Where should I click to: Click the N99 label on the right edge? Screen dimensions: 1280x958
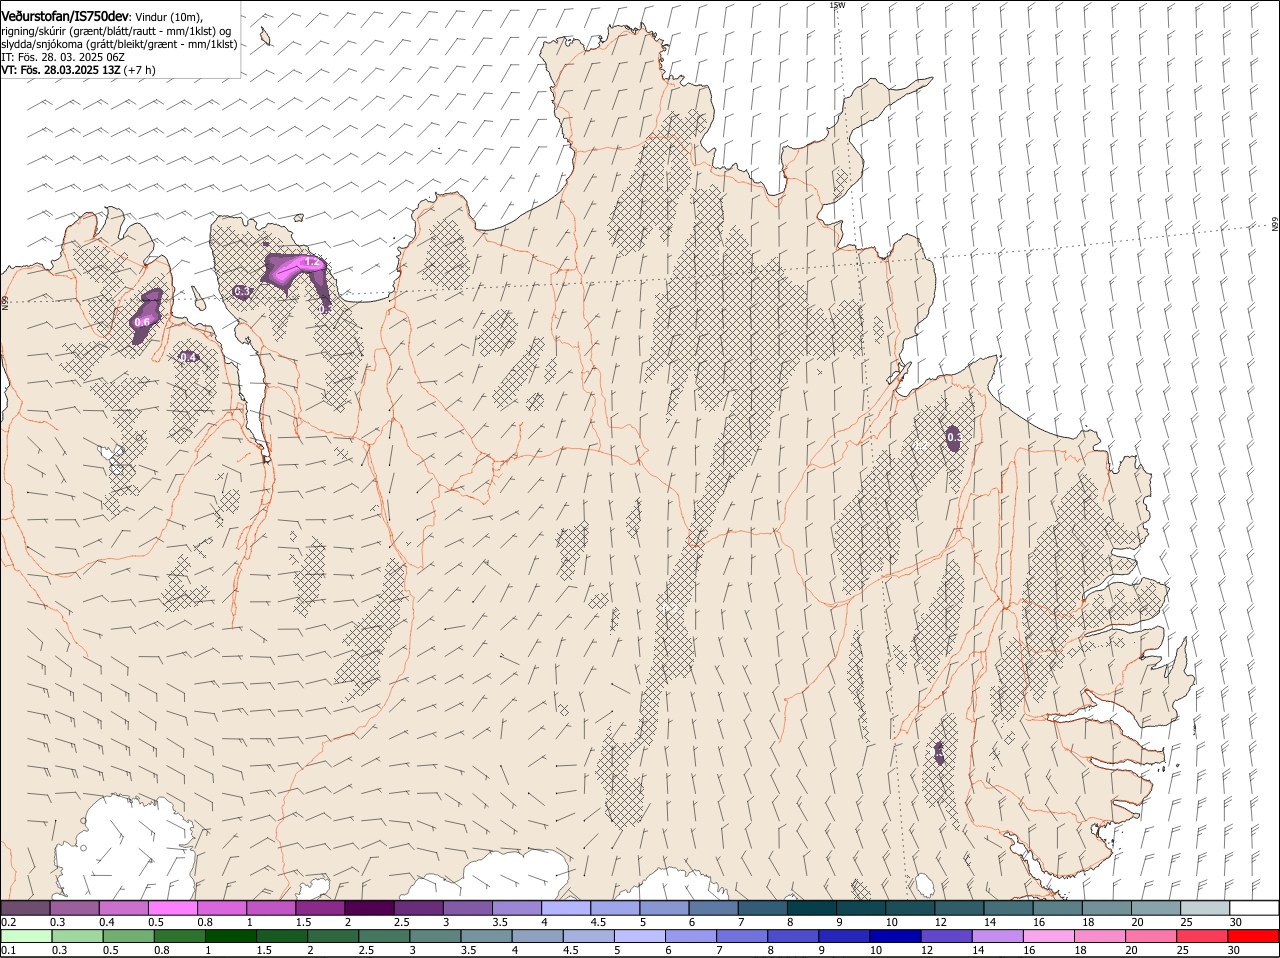(x=1275, y=225)
